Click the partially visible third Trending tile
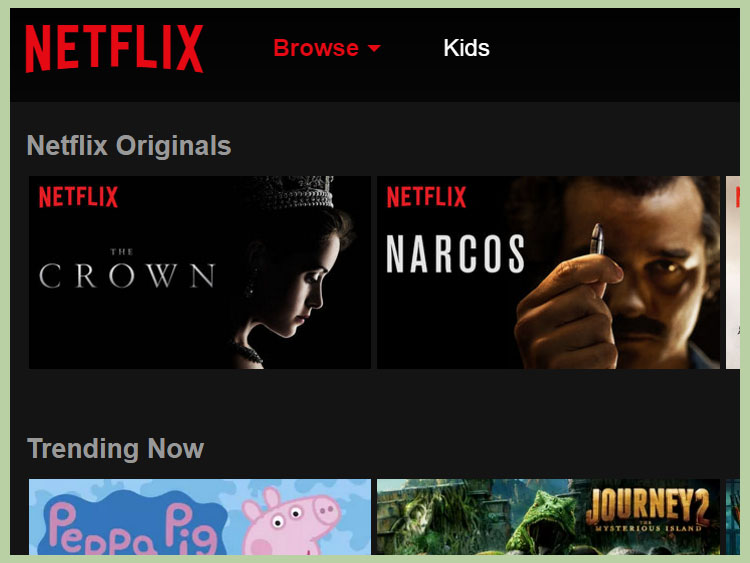The image size is (750, 563). [733, 517]
